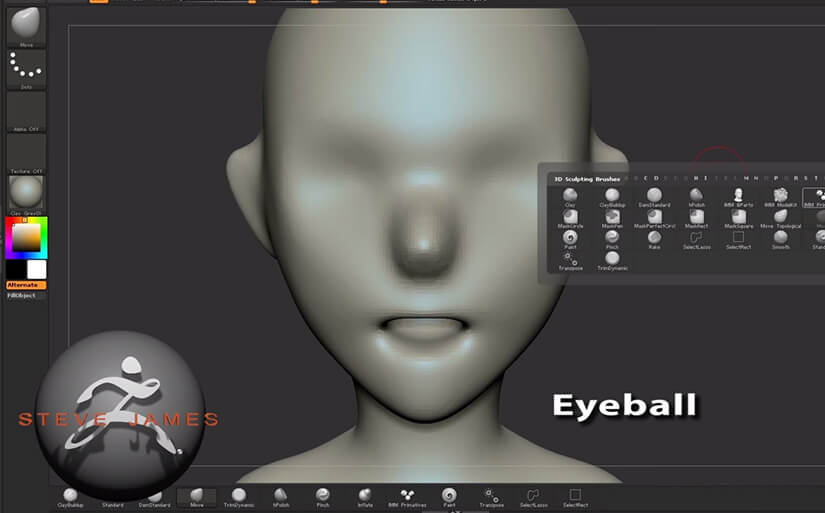Select the white main color swatch

(36, 270)
